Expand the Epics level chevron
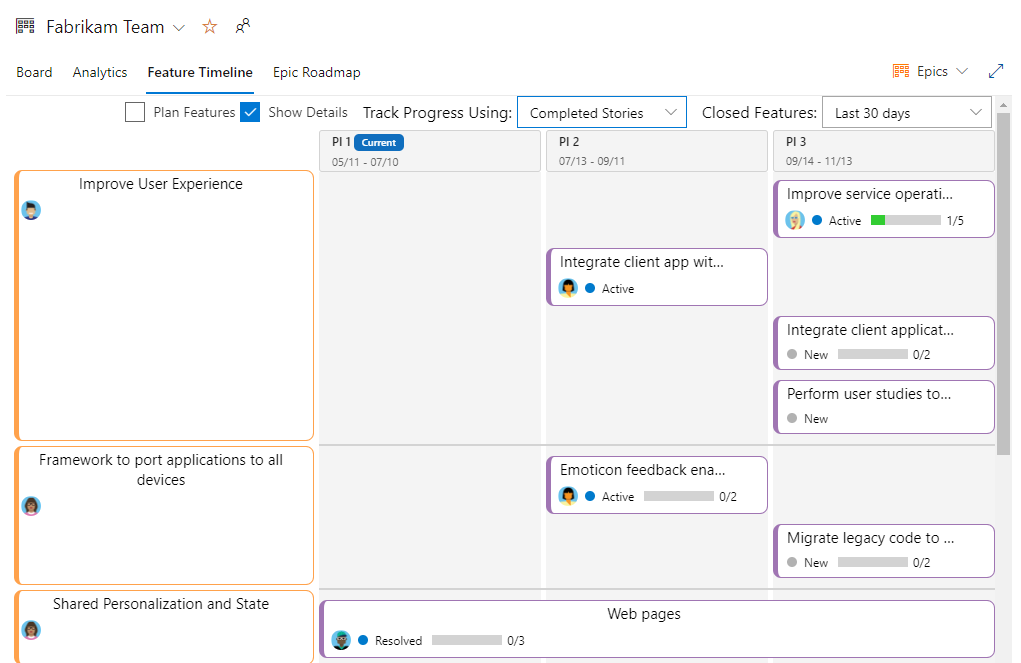The width and height of the screenshot is (1021, 663). (x=962, y=71)
